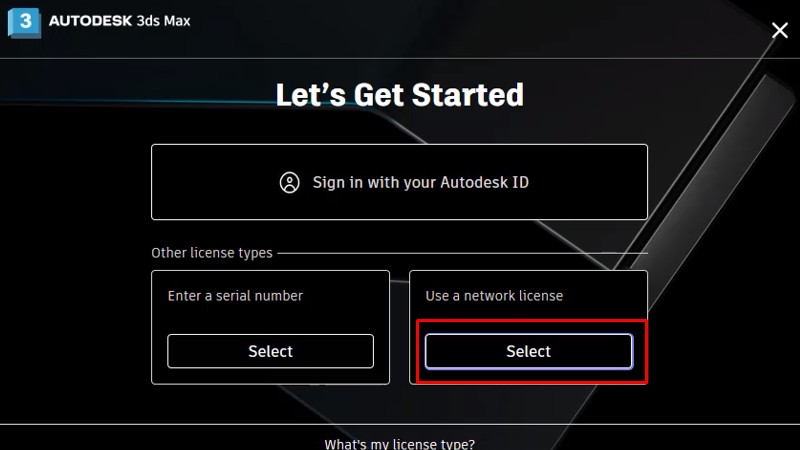Open the "What's my license type?" link
Screen dimensions: 800x450
[399, 443]
